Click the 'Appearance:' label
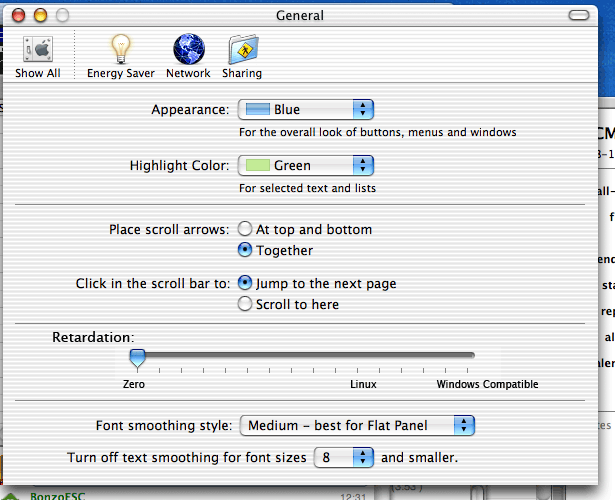 click(x=190, y=109)
